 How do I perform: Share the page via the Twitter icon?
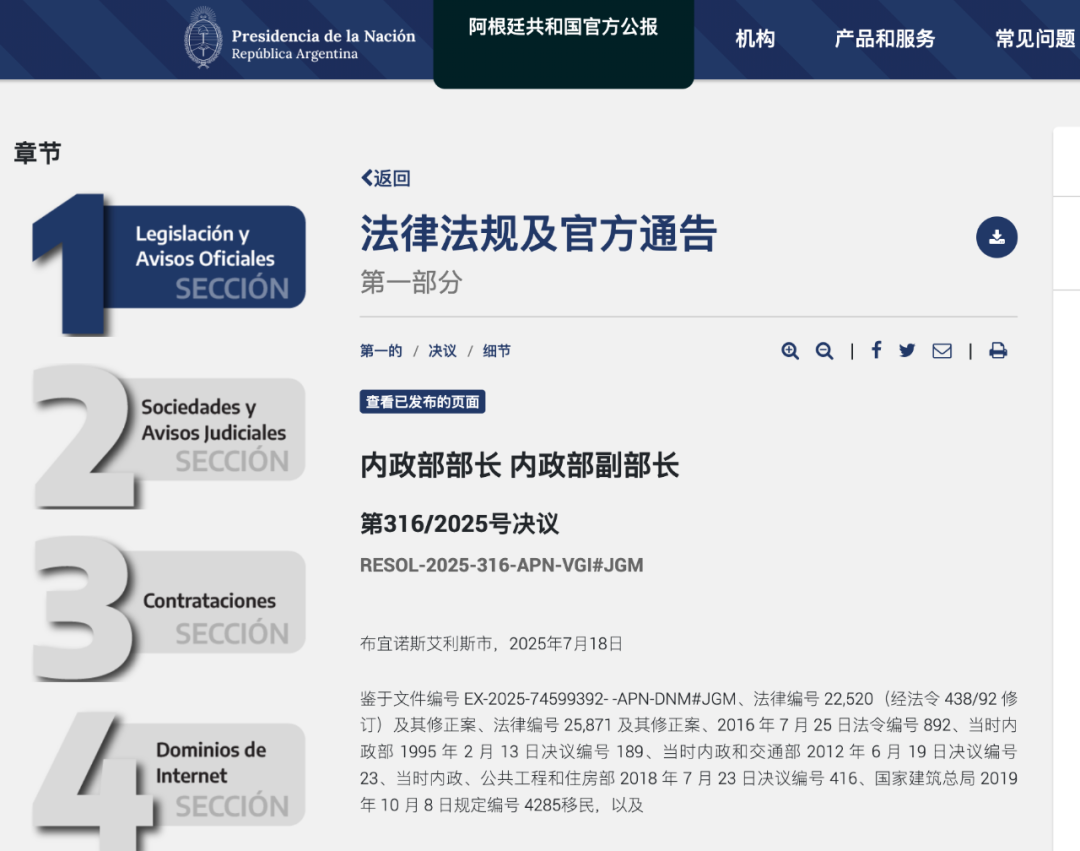907,351
